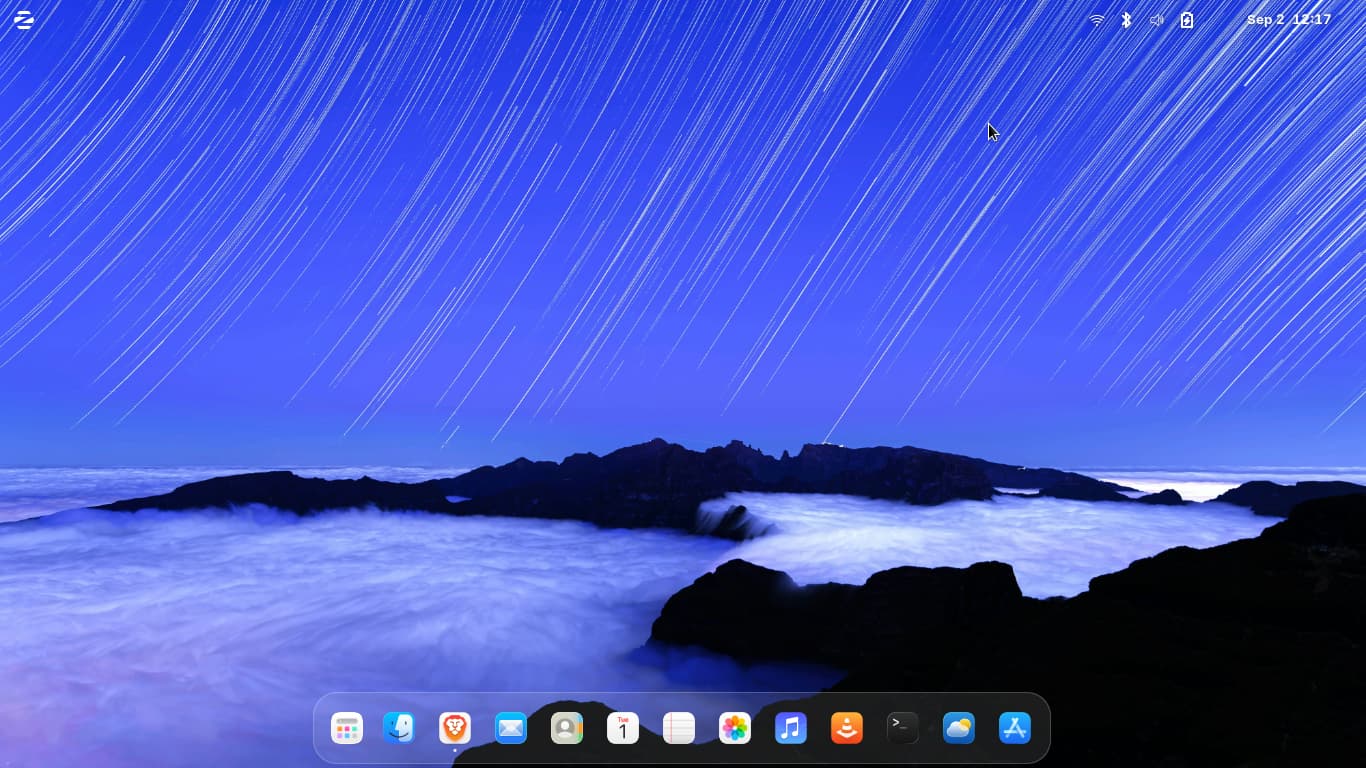Launch the Photos app from dock
Image resolution: width=1366 pixels, height=768 pixels.
point(735,728)
